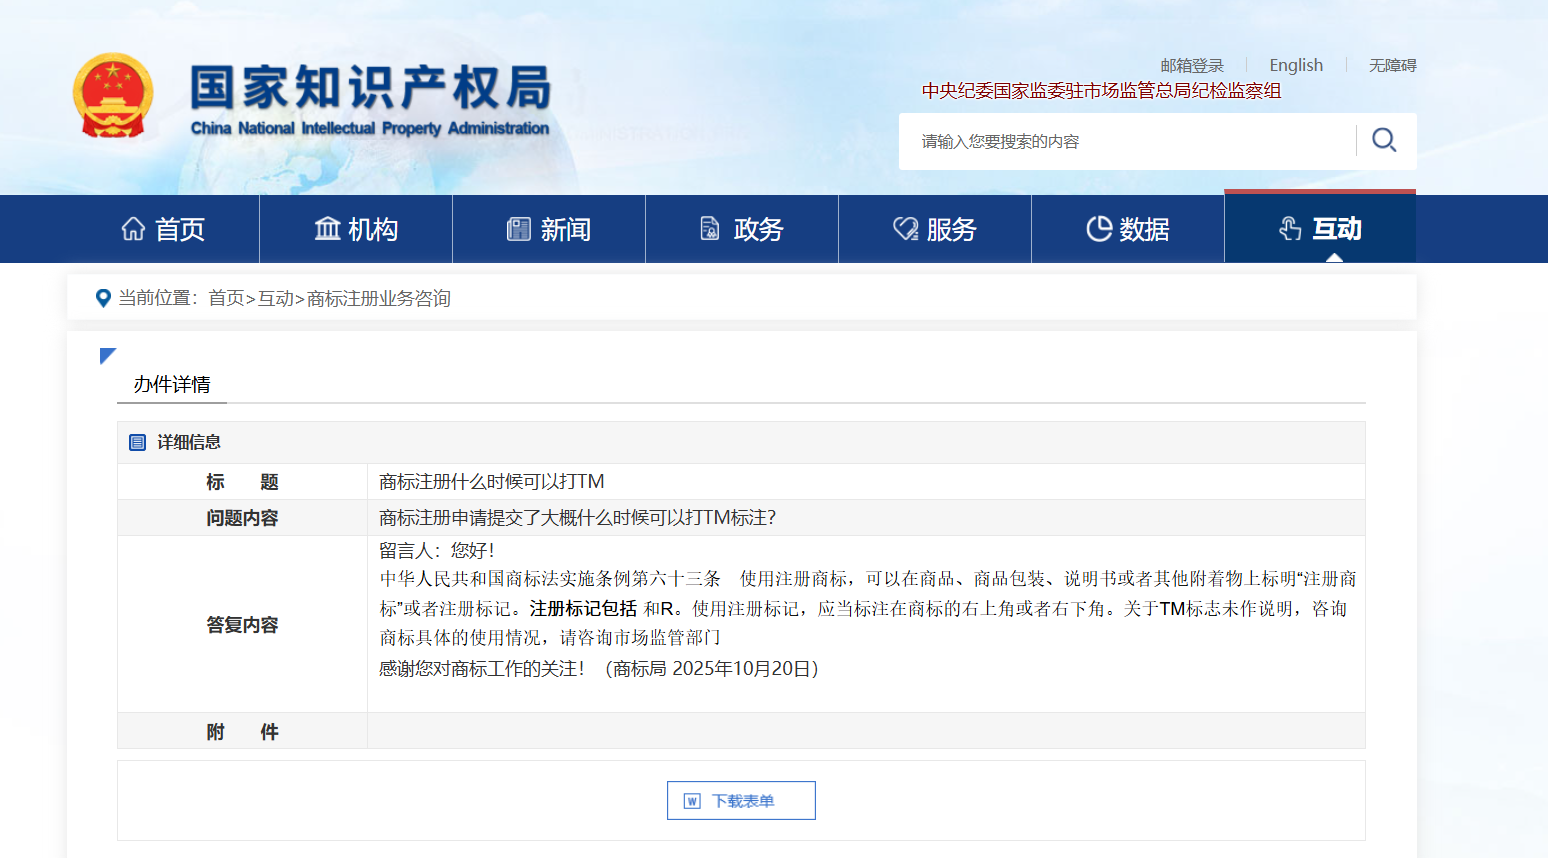Click the house icon for 首页
This screenshot has height=858, width=1548.
pos(133,229)
